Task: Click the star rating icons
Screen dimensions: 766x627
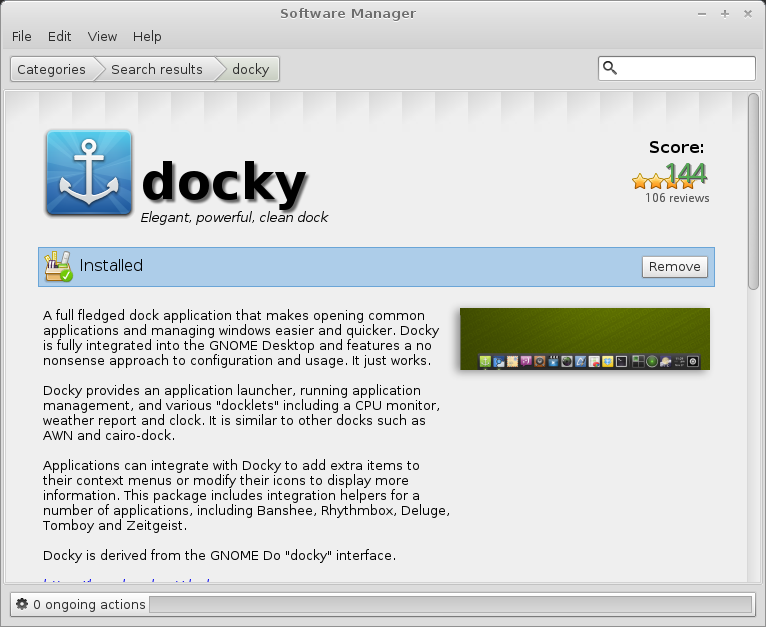Action: 663,181
